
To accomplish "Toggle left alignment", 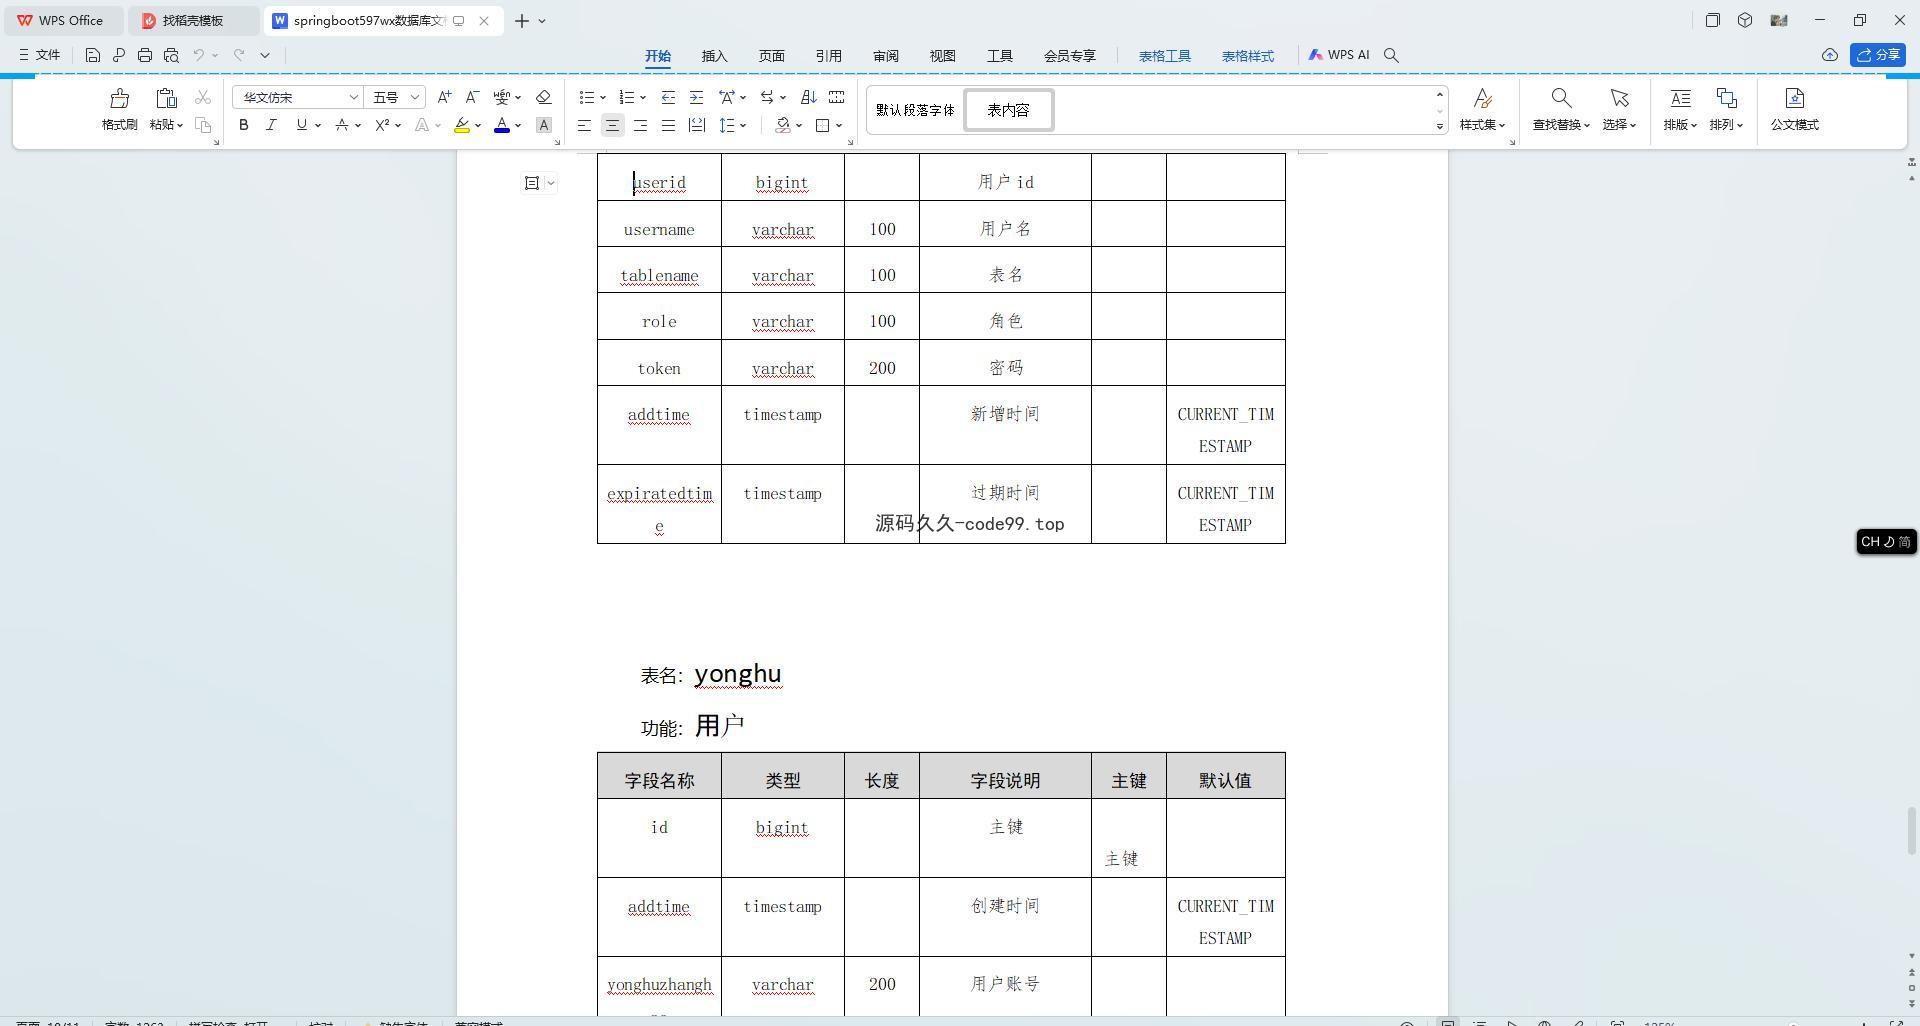I will click(584, 125).
